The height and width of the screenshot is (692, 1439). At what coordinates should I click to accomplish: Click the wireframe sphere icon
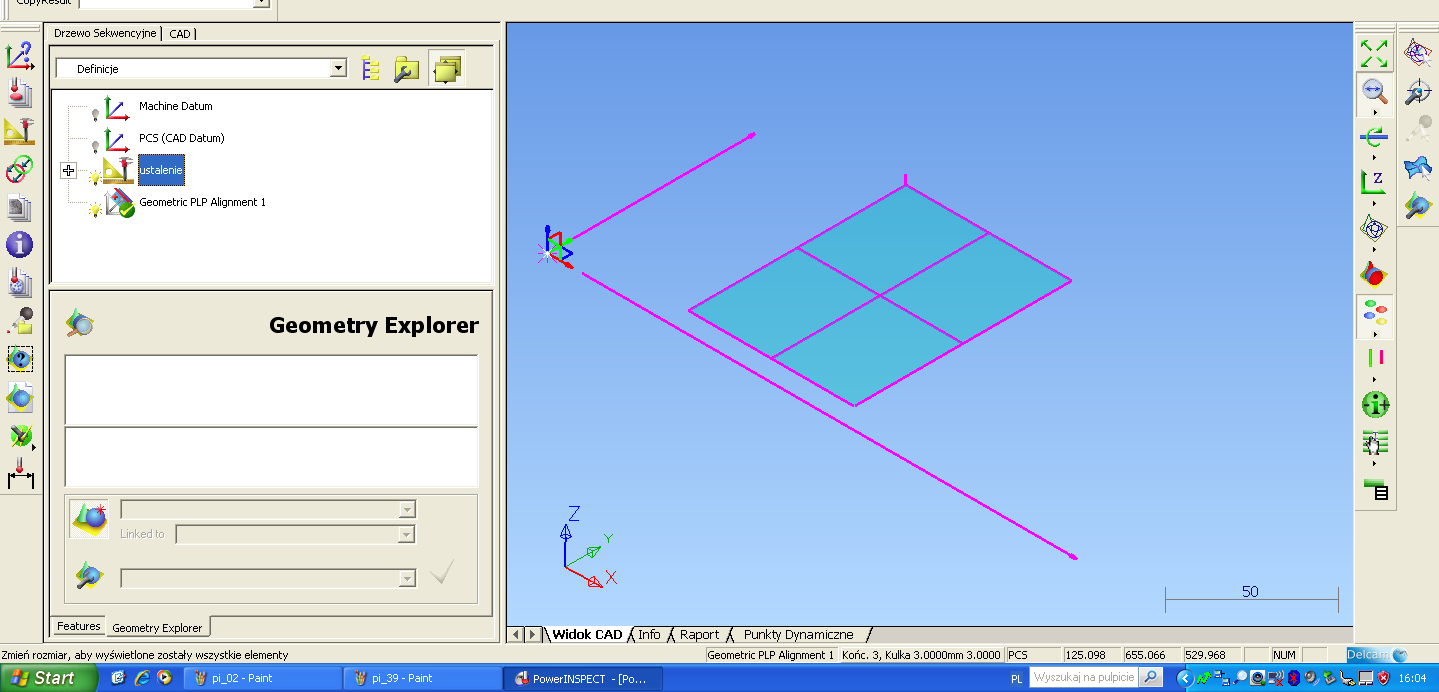(1374, 228)
